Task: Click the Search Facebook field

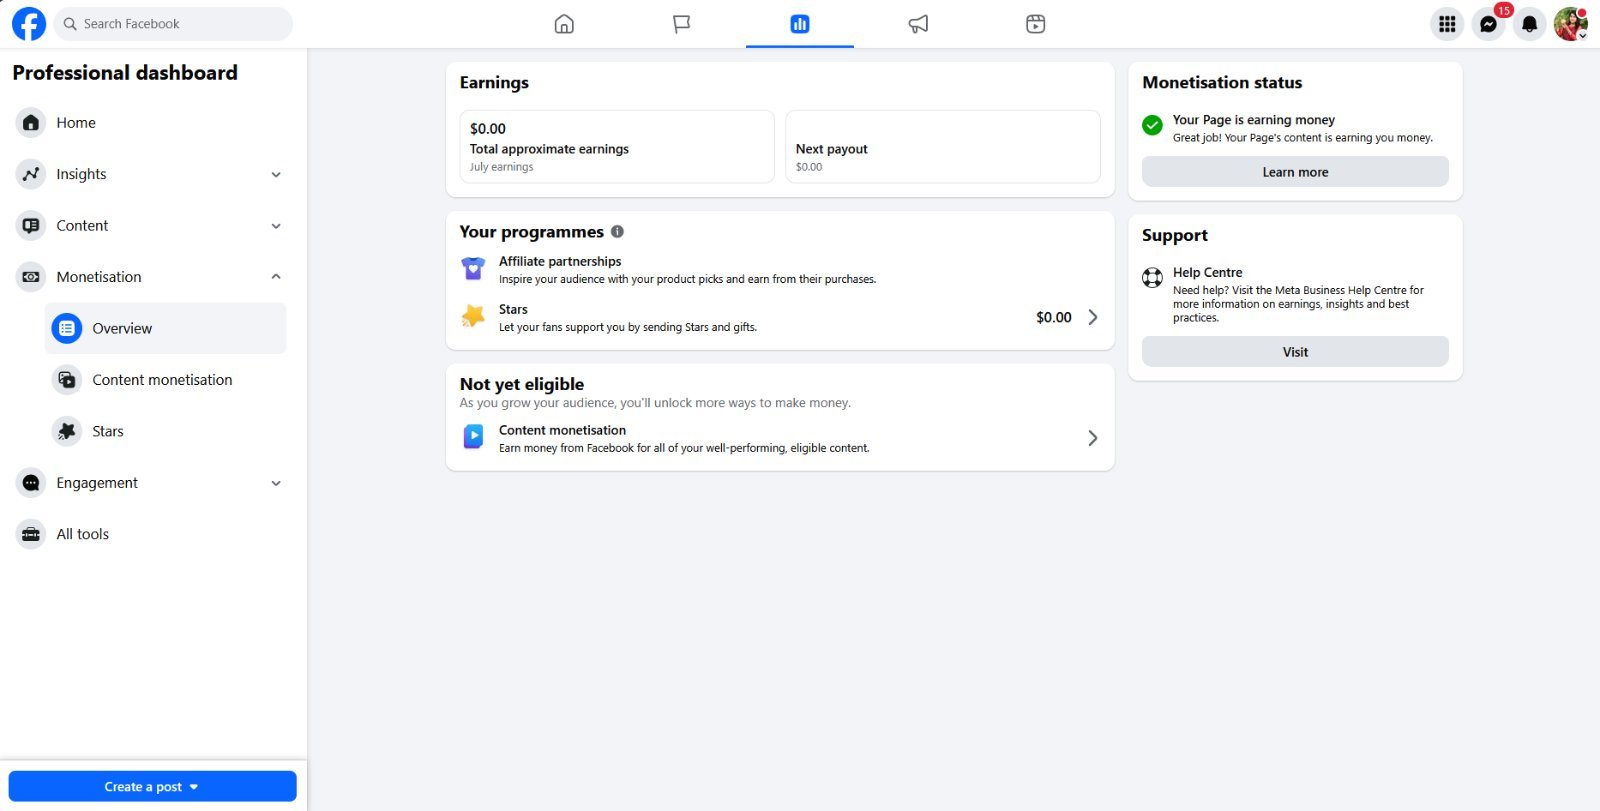Action: (173, 24)
